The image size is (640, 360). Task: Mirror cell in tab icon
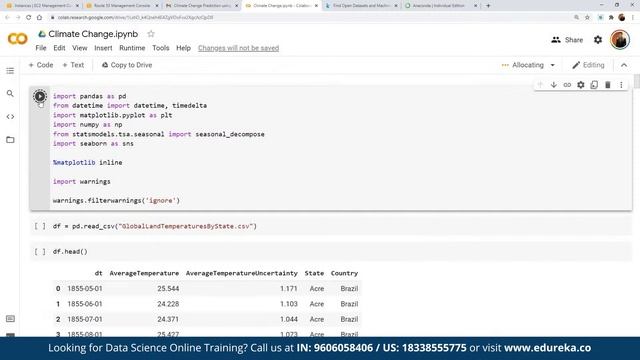(594, 85)
